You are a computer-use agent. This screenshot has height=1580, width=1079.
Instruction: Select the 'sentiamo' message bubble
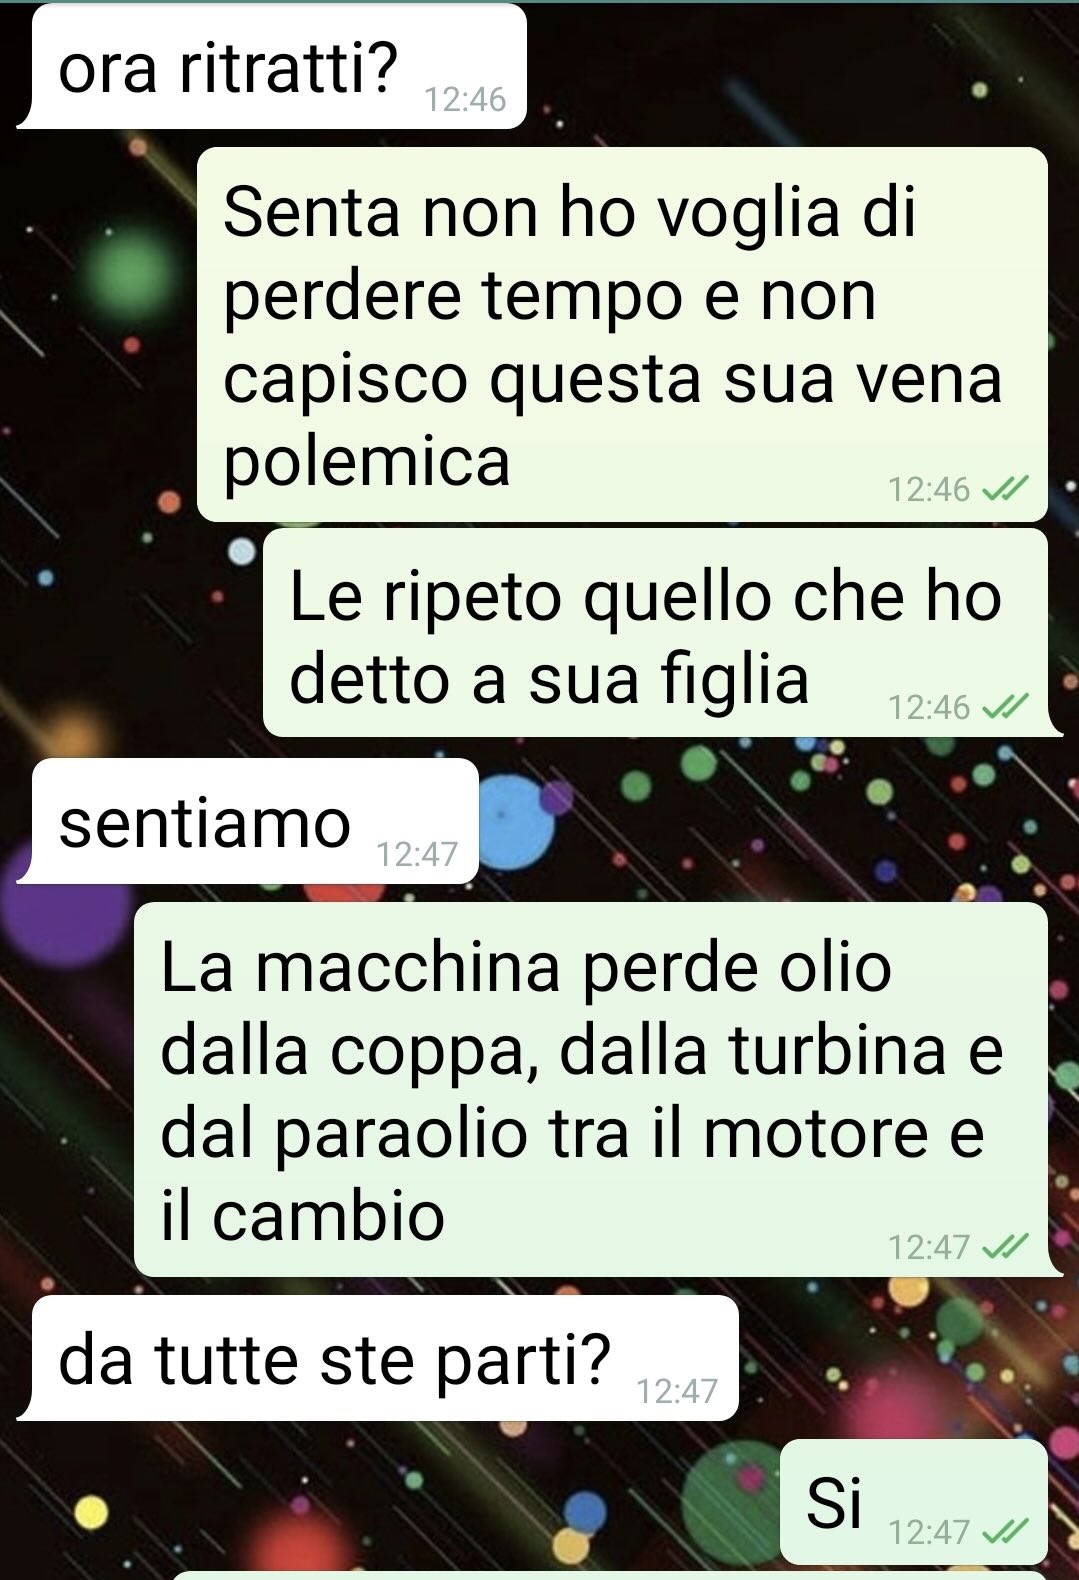tap(249, 821)
